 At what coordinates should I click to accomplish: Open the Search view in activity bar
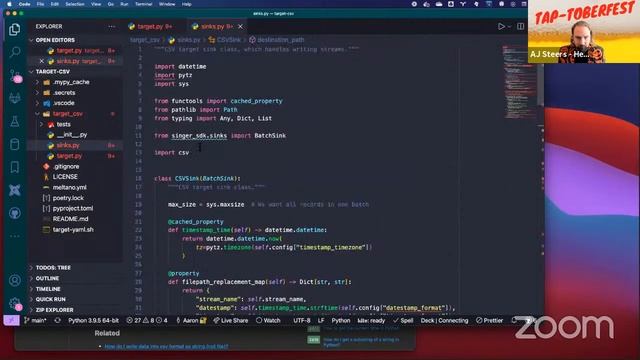pos(15,52)
